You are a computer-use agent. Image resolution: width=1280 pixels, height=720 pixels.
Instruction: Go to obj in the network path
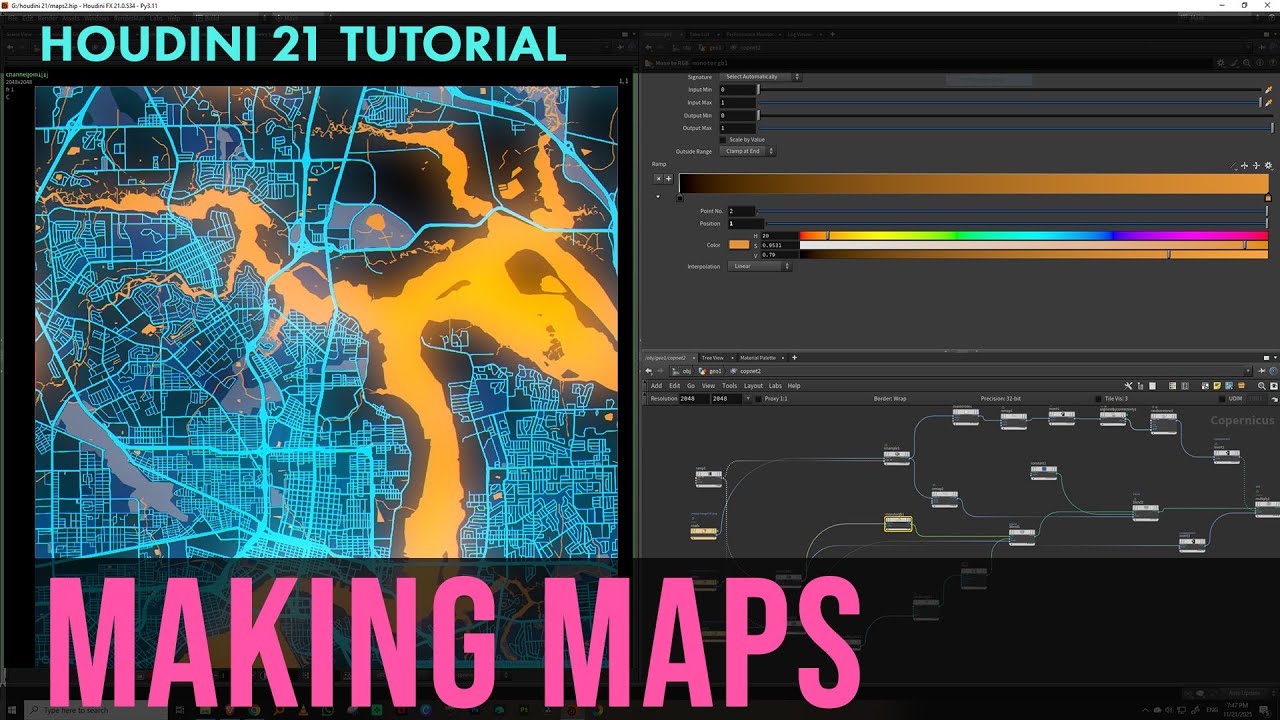(682, 371)
